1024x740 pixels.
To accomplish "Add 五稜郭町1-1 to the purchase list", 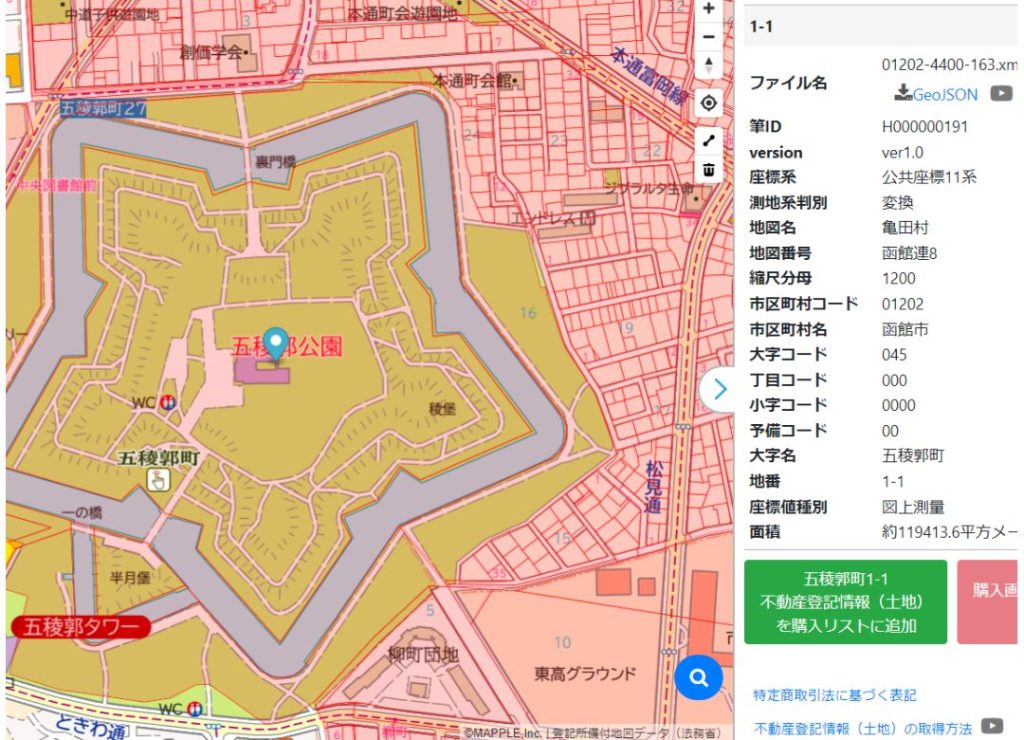I will (845, 602).
